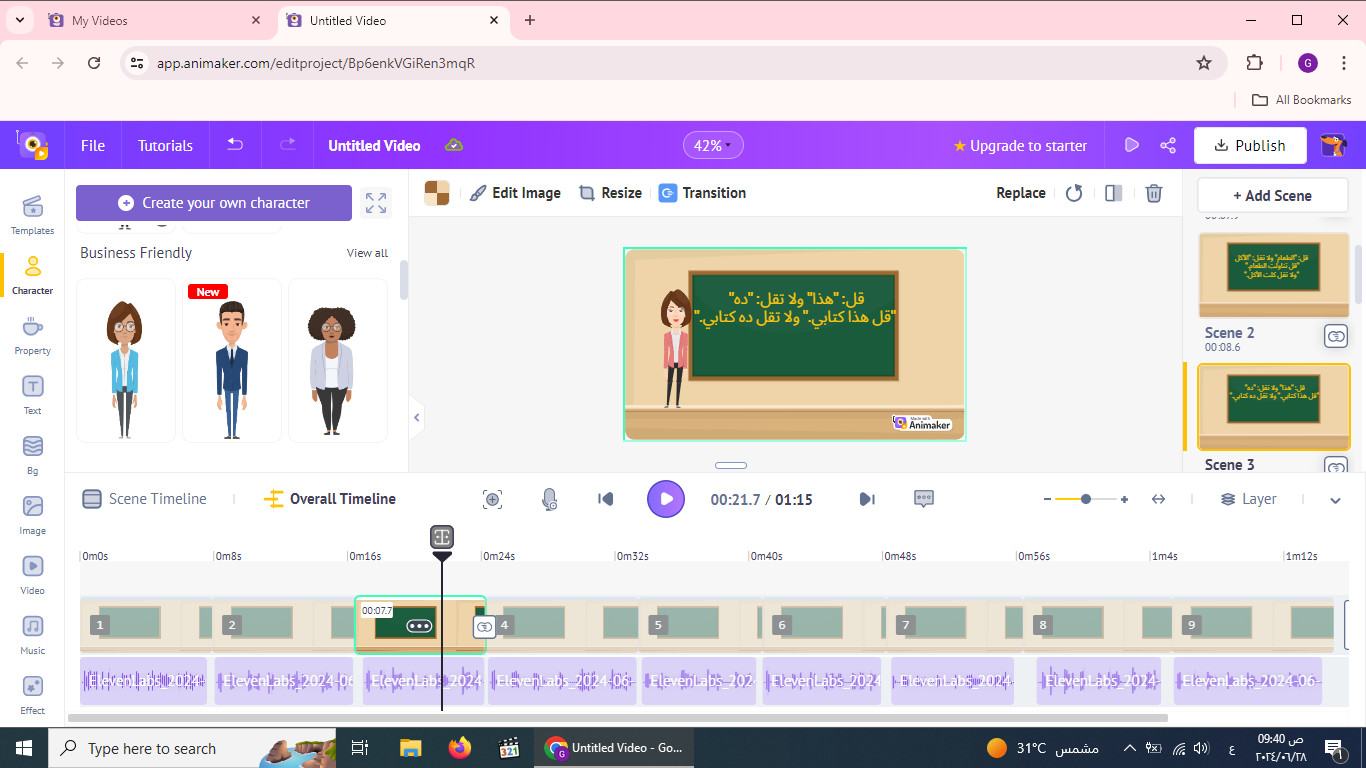This screenshot has height=768, width=1366.
Task: Bookmark this page with star icon
Action: click(1204, 63)
